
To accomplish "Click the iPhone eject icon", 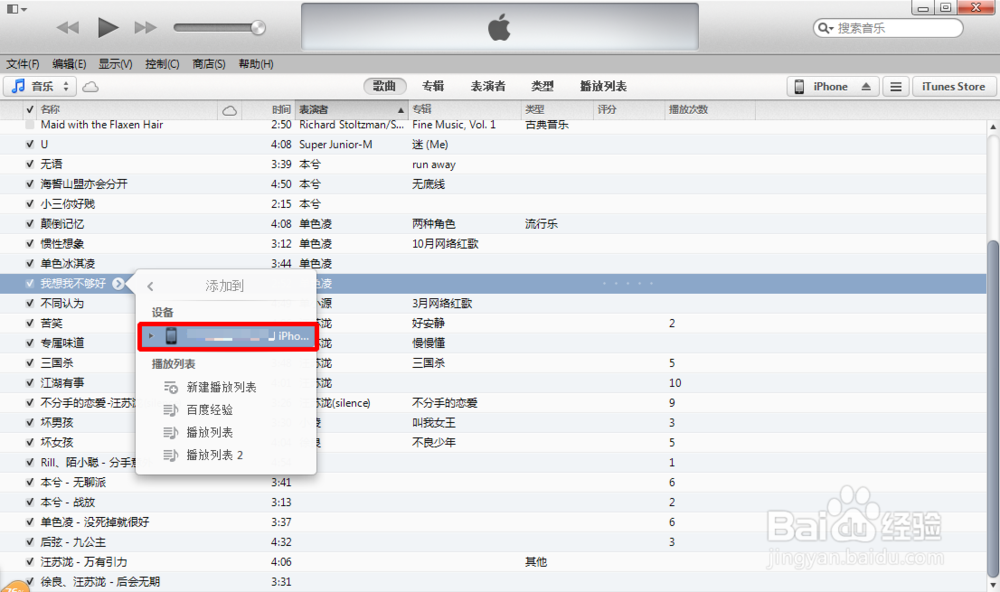I will tap(866, 86).
